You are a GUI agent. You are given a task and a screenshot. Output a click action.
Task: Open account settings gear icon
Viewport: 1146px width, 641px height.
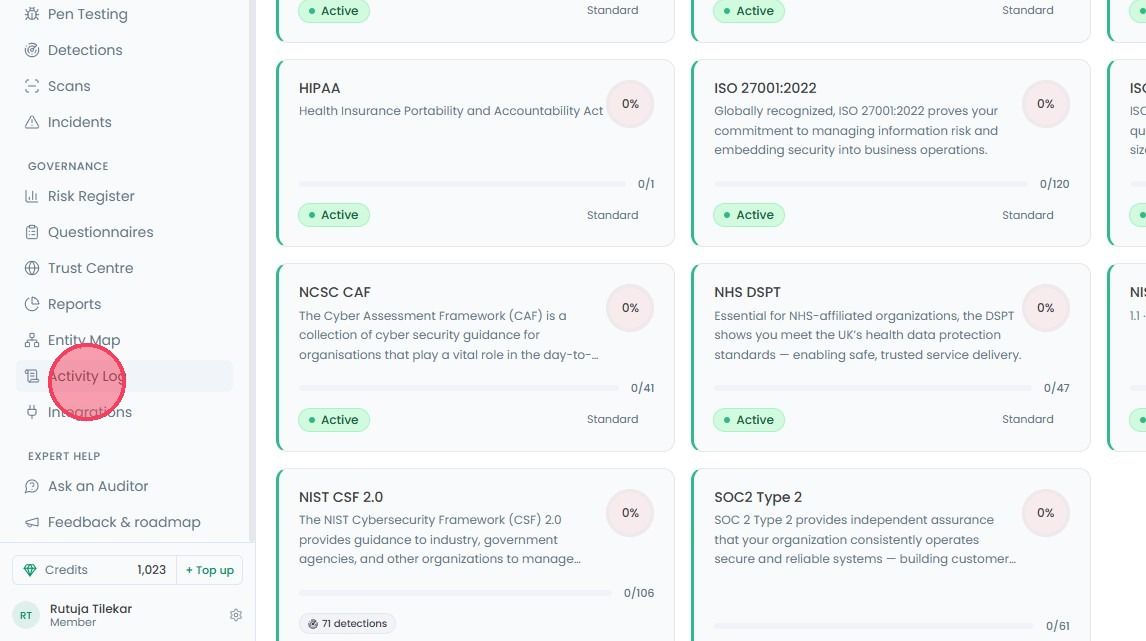(235, 615)
